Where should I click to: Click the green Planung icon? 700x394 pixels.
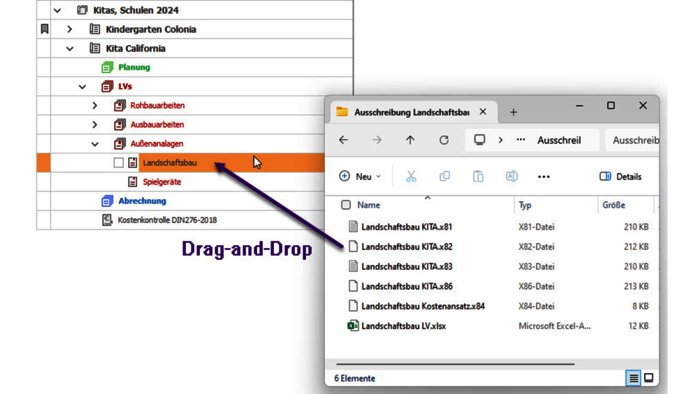[x=107, y=67]
